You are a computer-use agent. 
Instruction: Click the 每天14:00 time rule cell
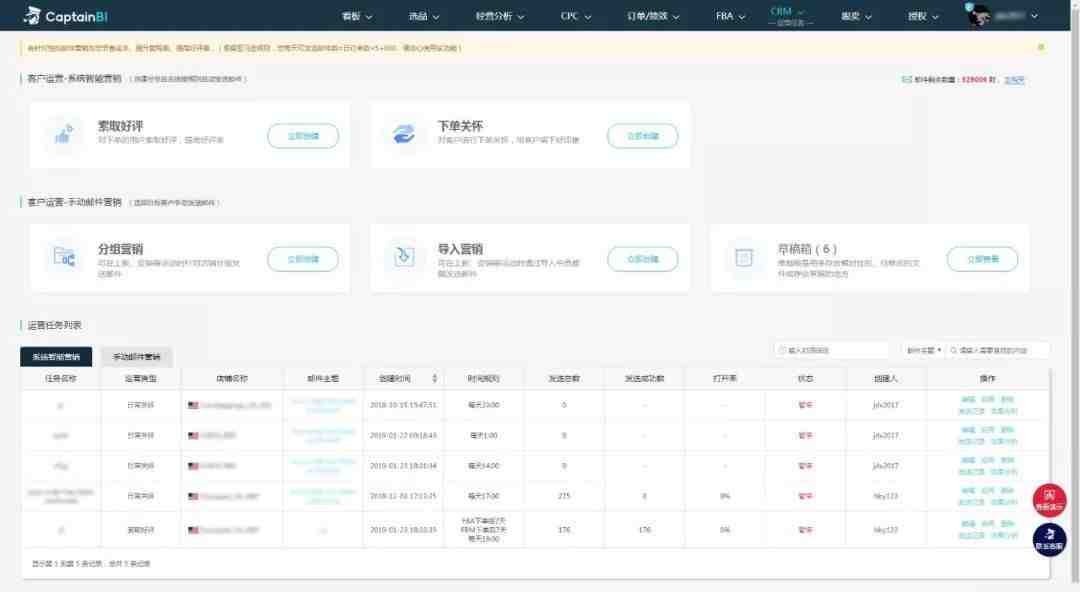click(484, 466)
